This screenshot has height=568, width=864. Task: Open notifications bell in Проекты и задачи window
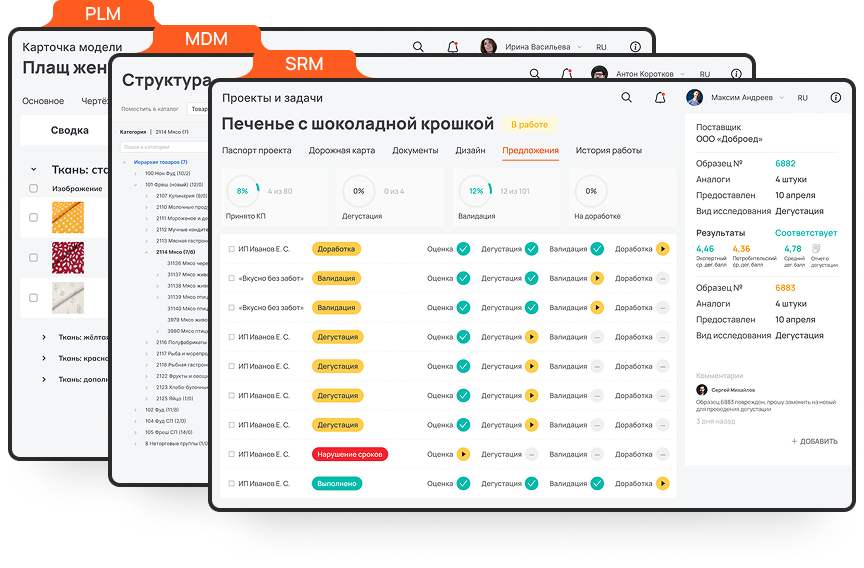pyautogui.click(x=659, y=98)
